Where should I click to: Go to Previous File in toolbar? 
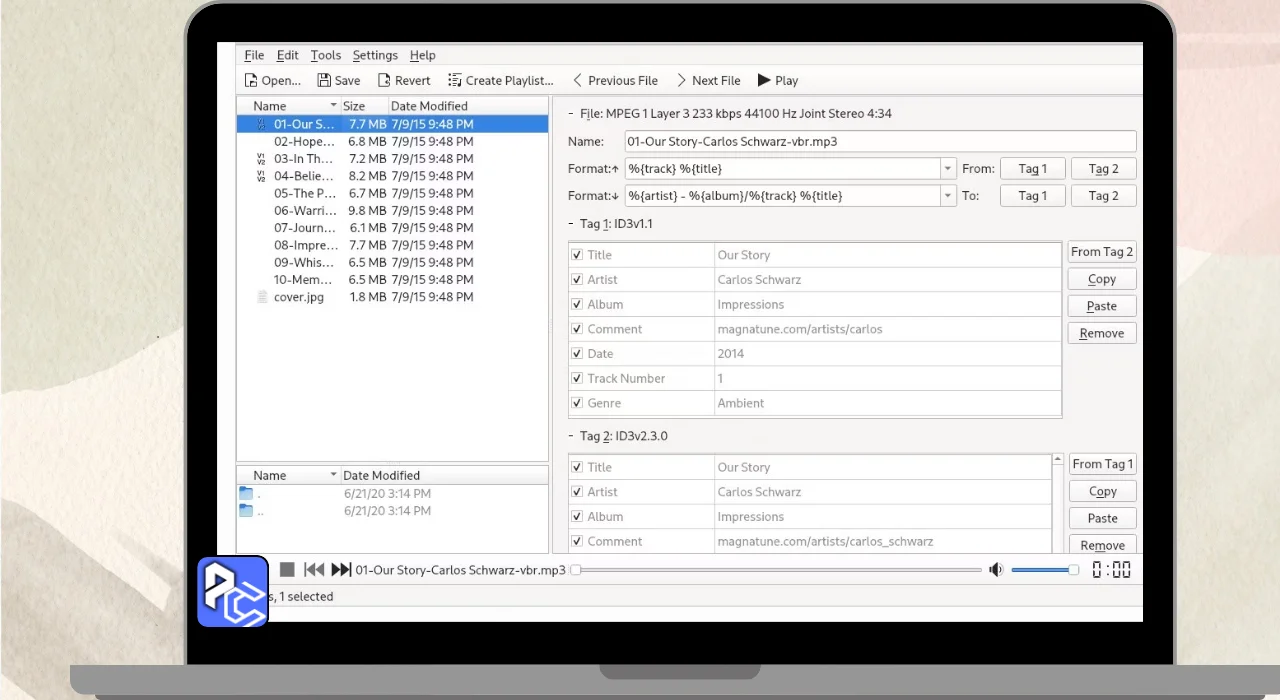(615, 81)
